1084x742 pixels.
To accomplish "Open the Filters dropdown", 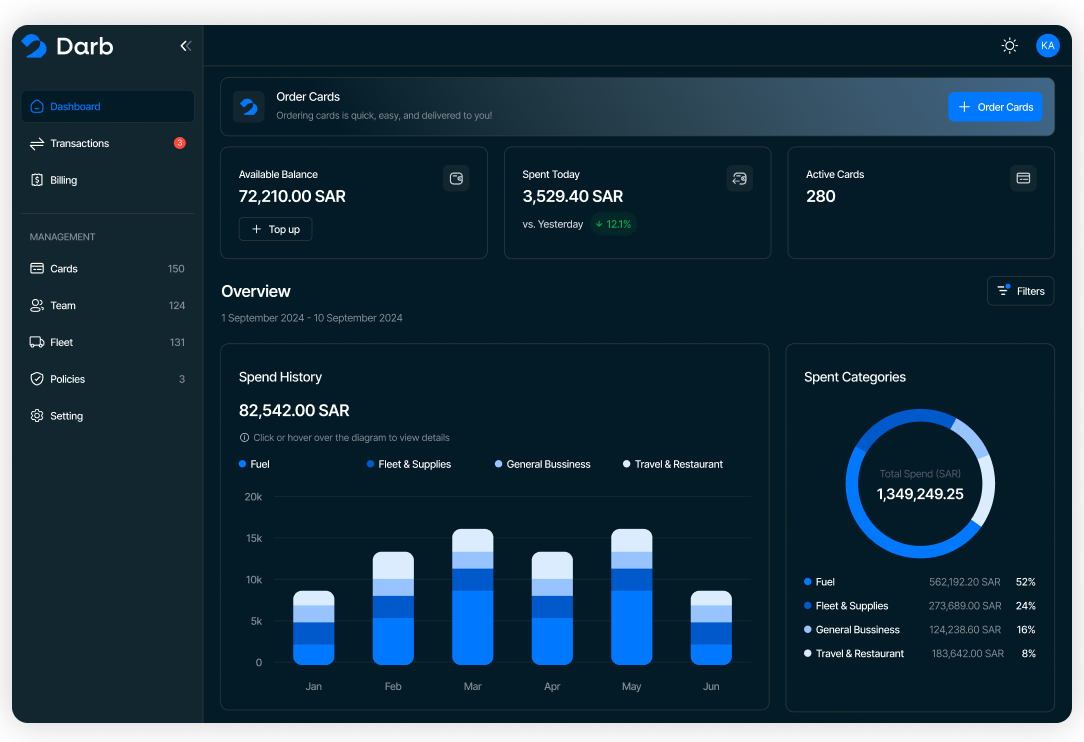I will (1020, 291).
